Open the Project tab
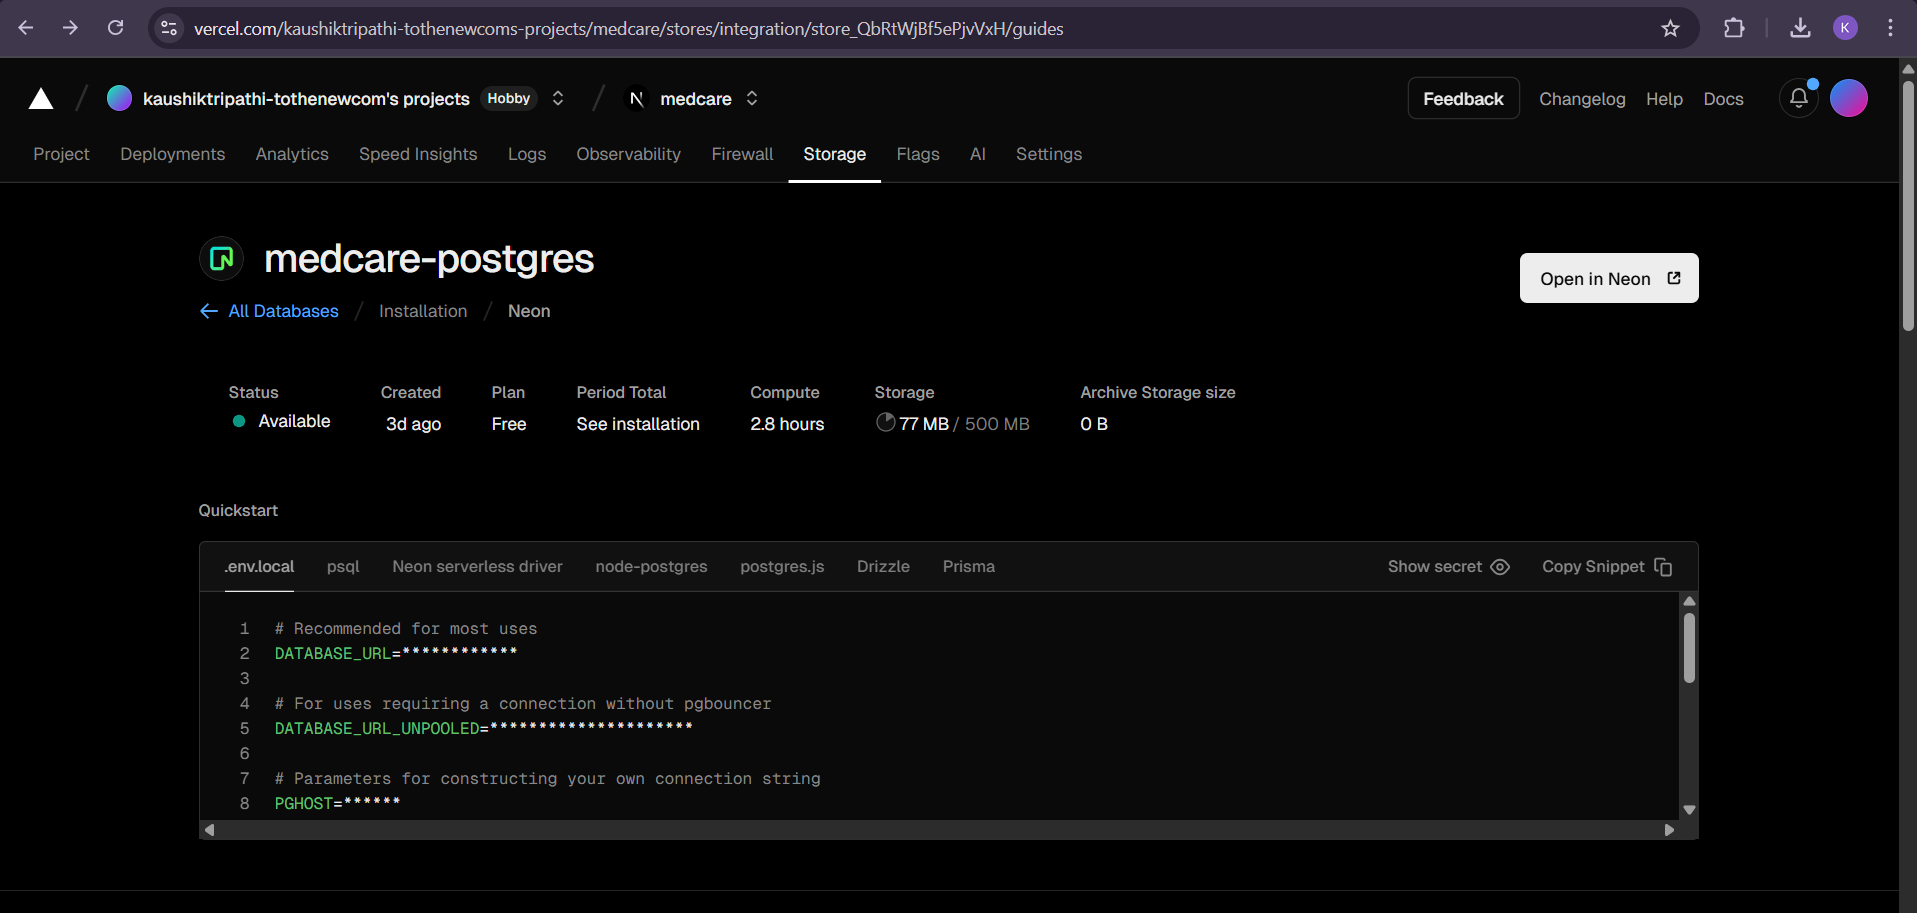Viewport: 1917px width, 913px height. pyautogui.click(x=61, y=154)
